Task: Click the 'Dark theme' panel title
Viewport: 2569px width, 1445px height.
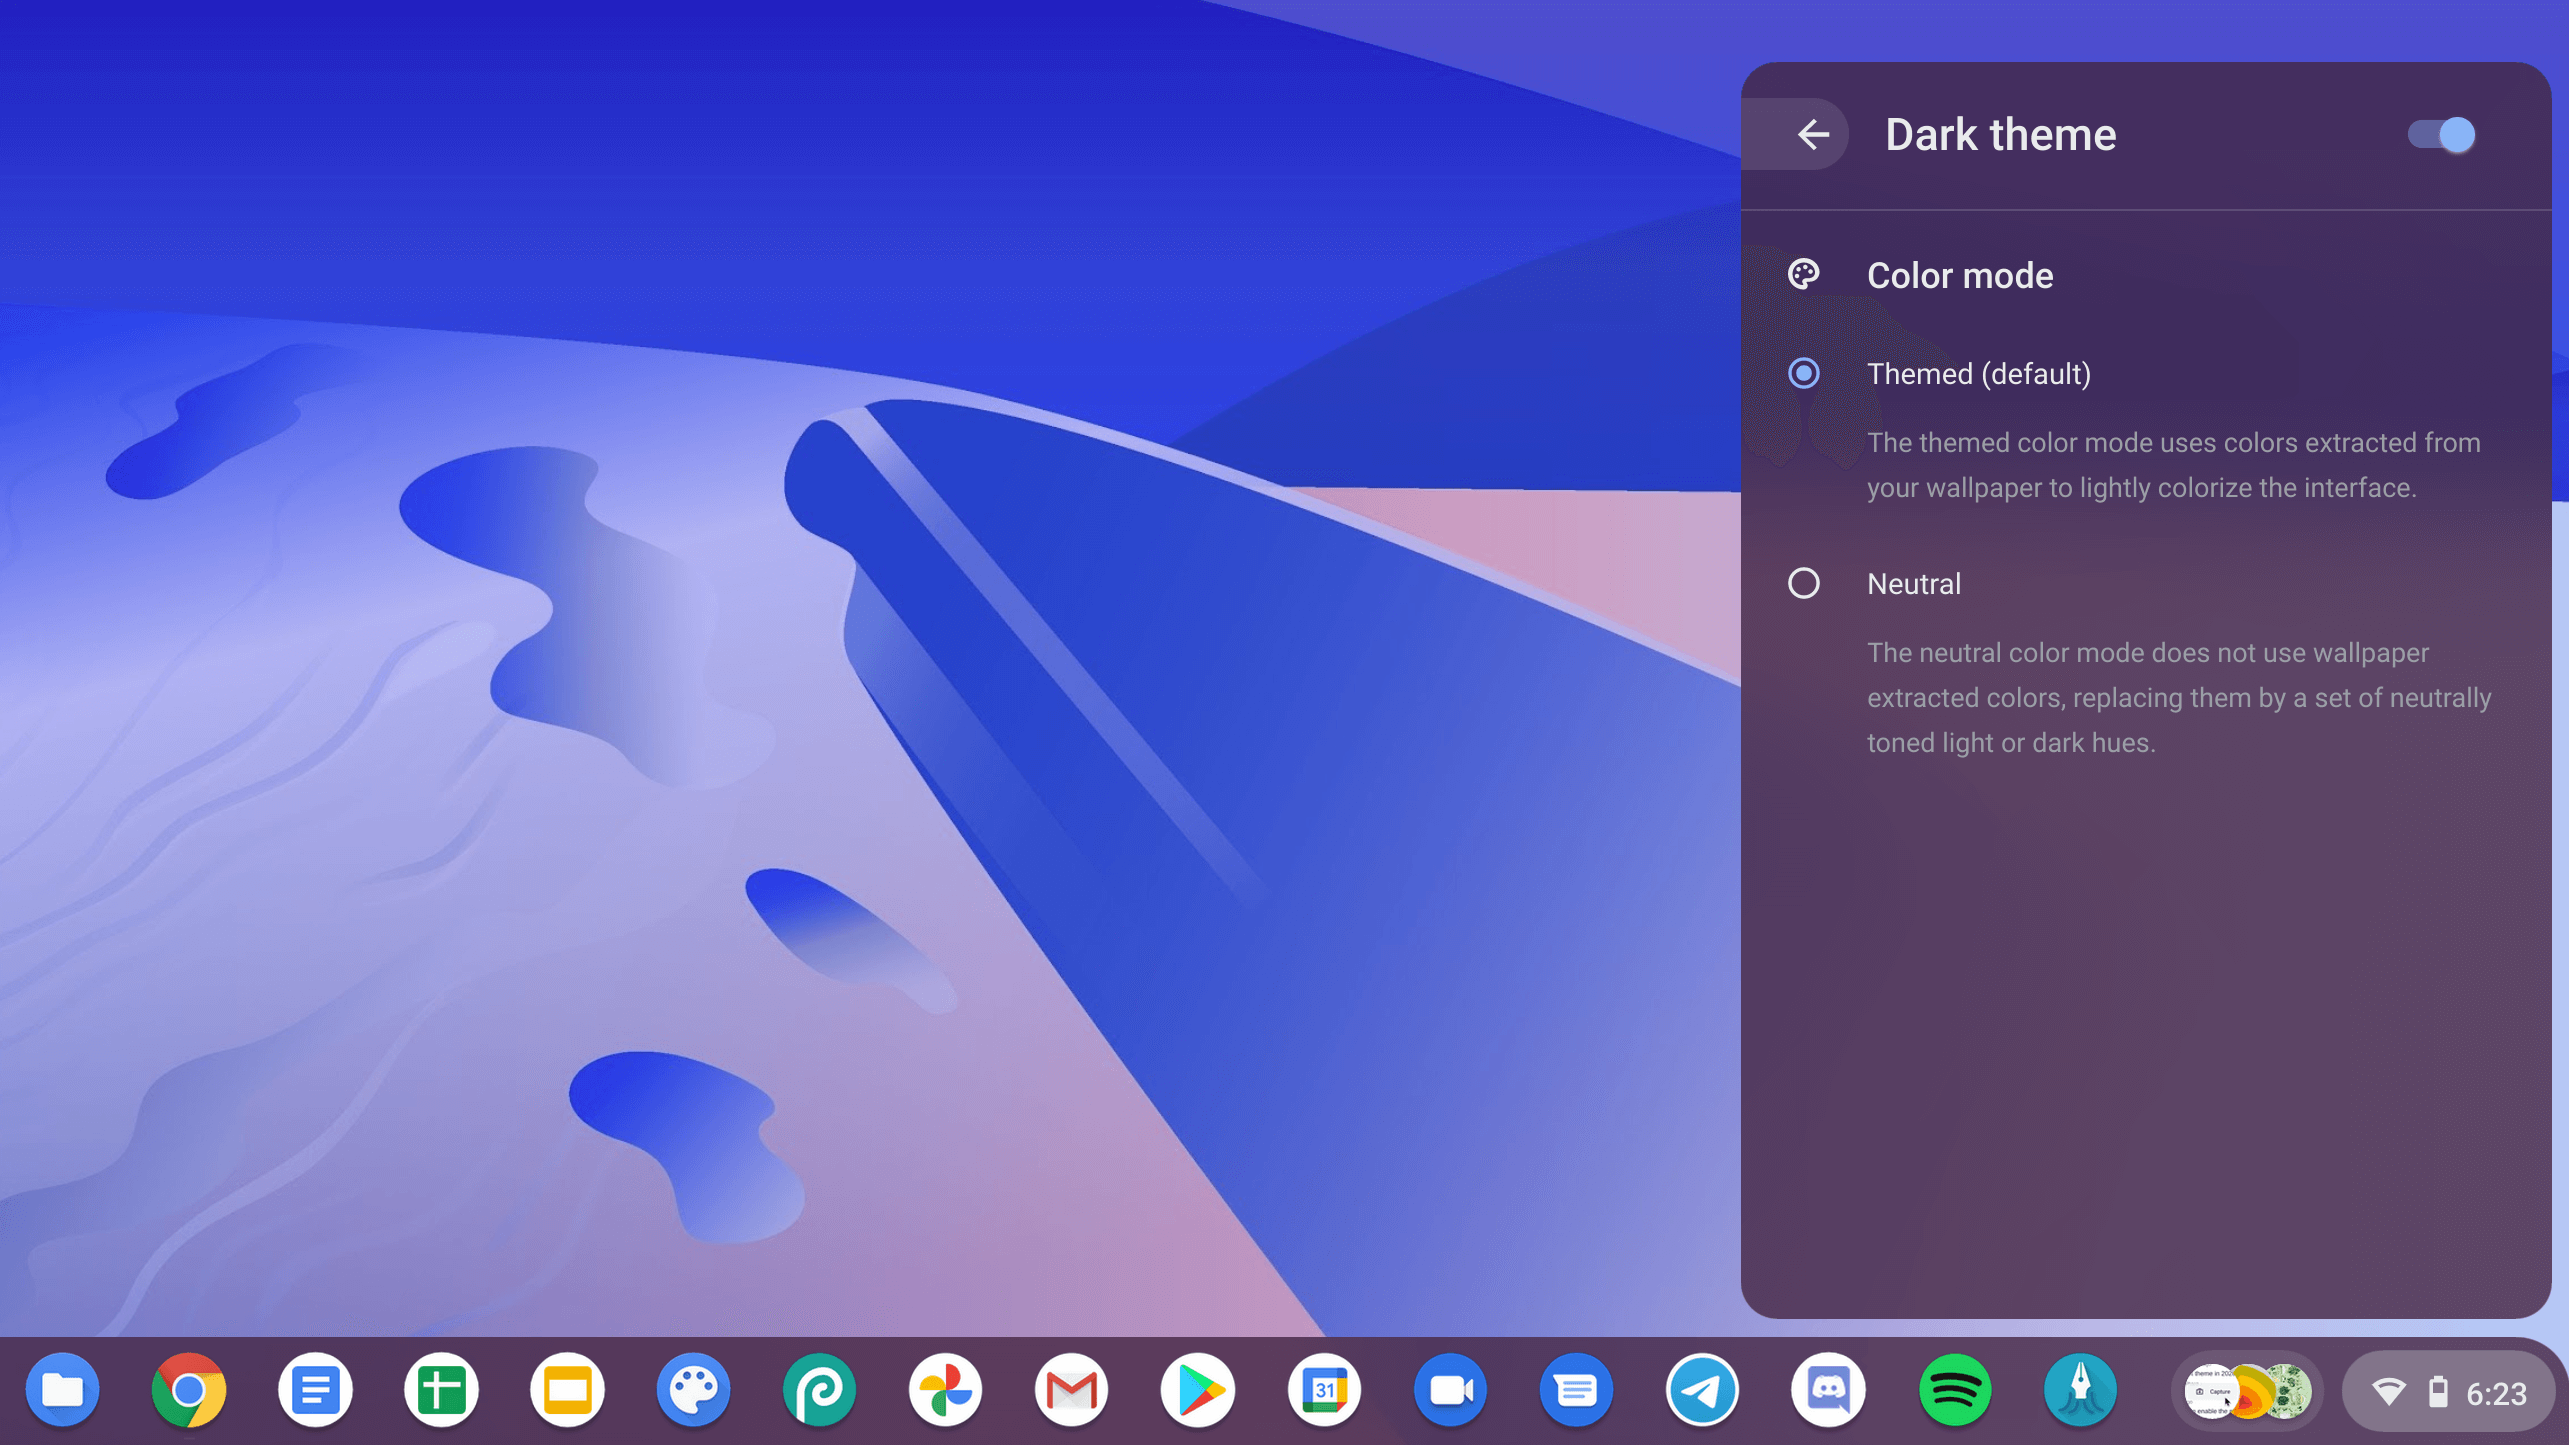Action: tap(2001, 135)
